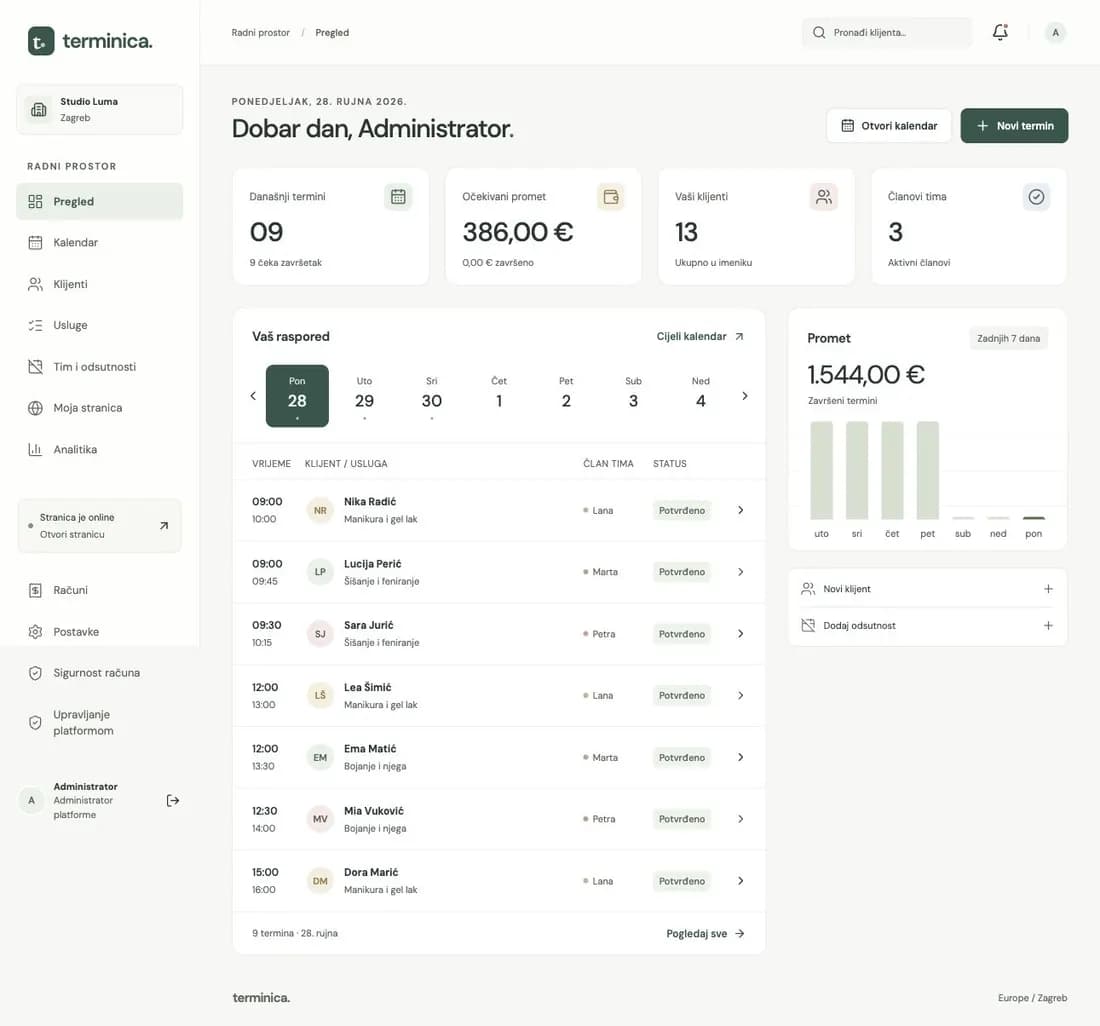
Task: Click the Novi termin button
Action: tap(1014, 126)
